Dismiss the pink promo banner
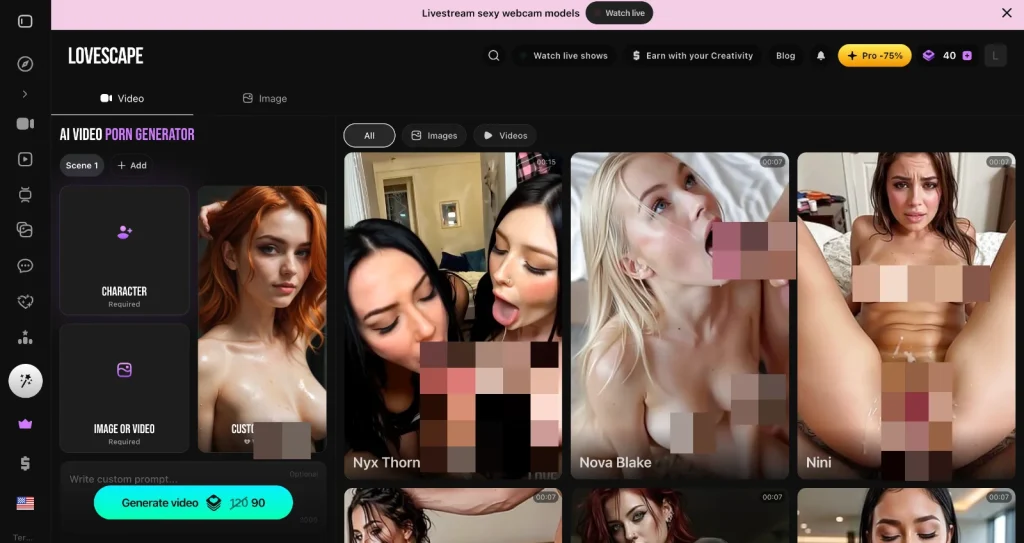 [x=1006, y=13]
